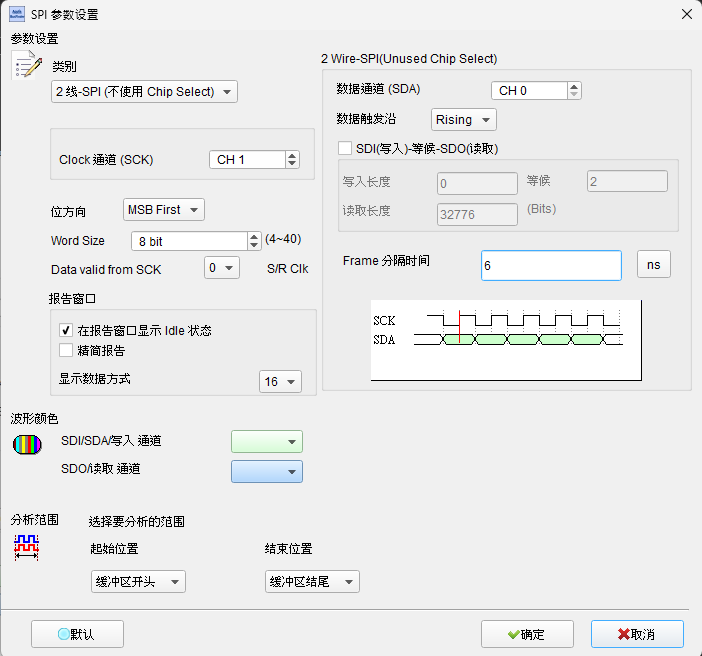This screenshot has height=656, width=702.
Task: Click the notepad parameter settings icon
Action: 27,64
